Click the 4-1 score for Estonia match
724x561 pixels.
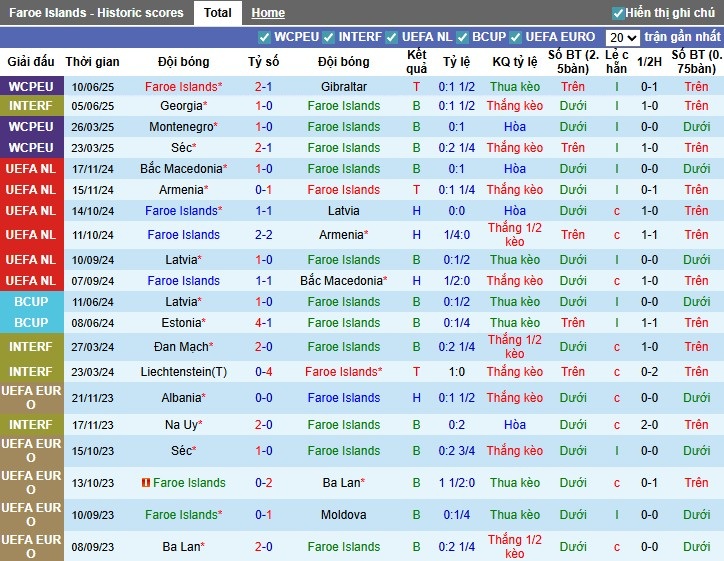pos(264,322)
